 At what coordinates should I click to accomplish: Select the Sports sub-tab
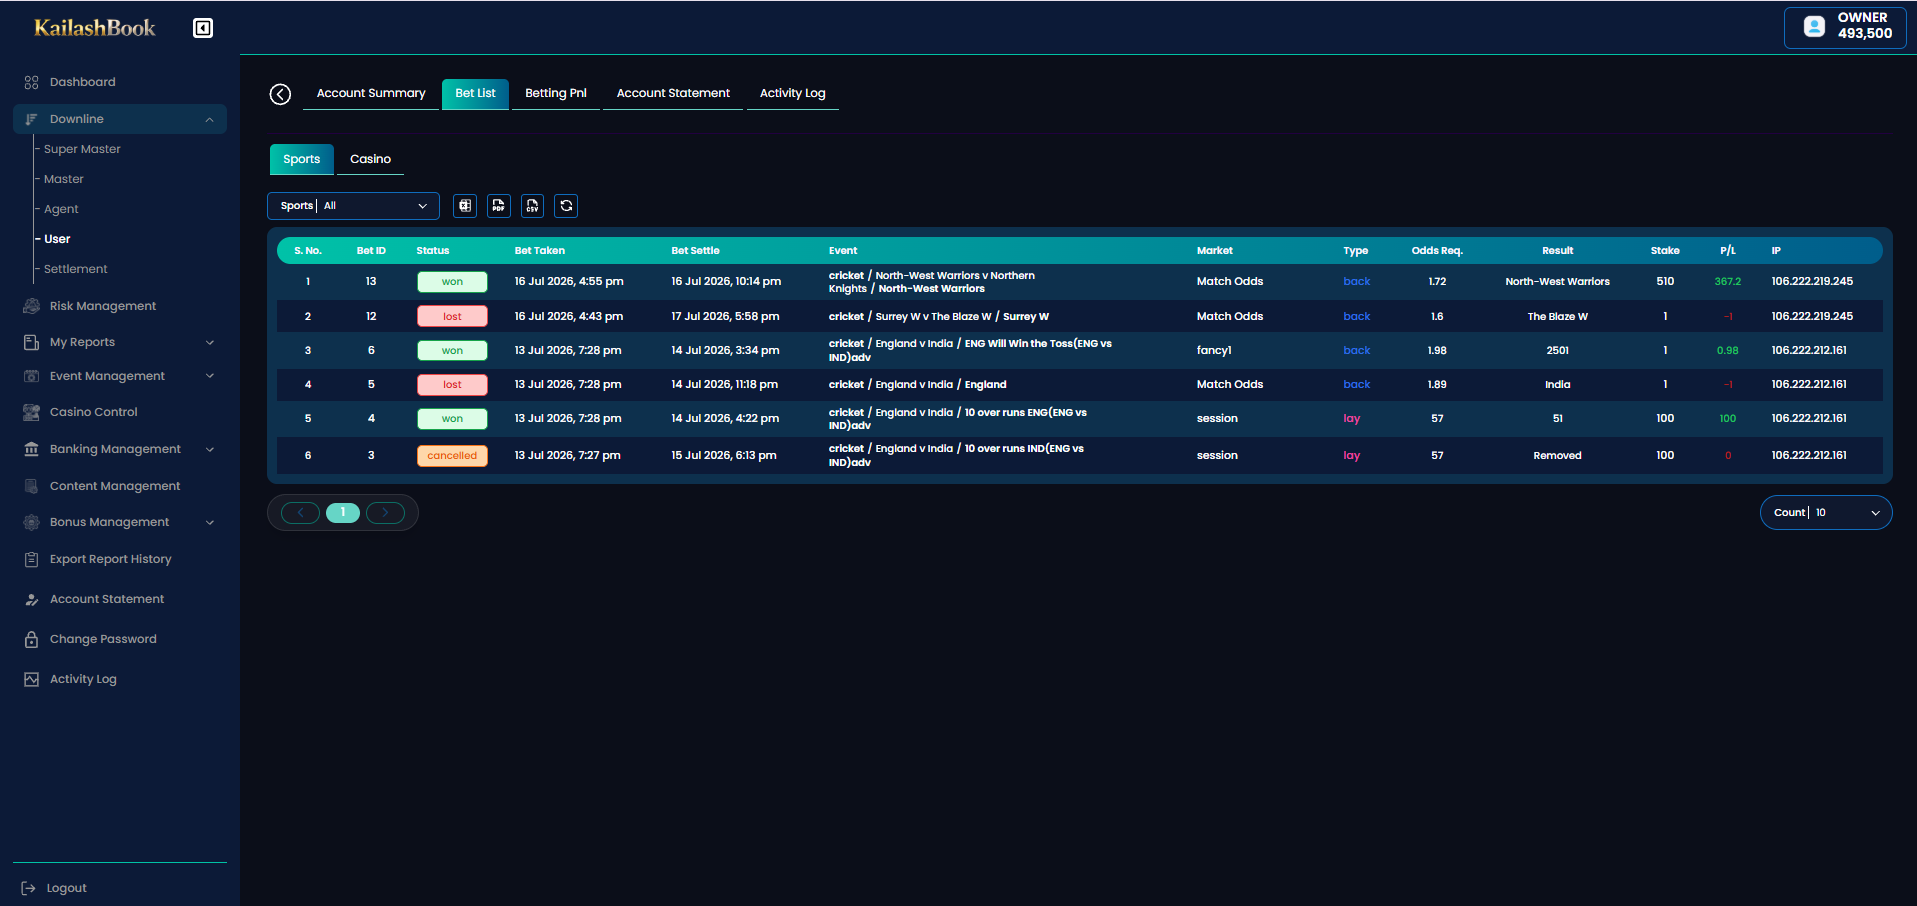click(x=302, y=159)
